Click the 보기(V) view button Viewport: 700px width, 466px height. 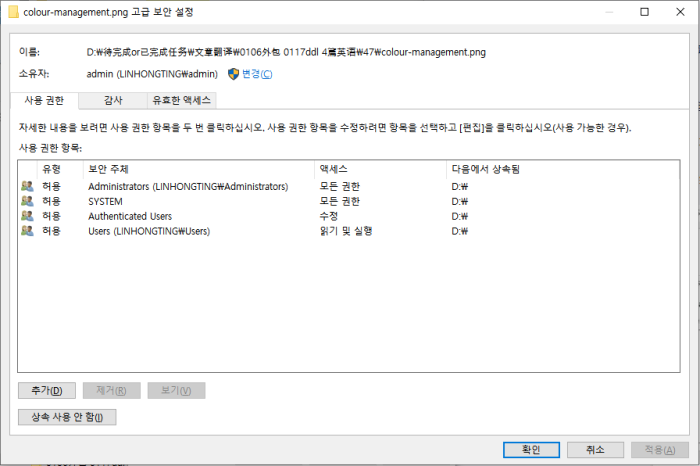(176, 391)
